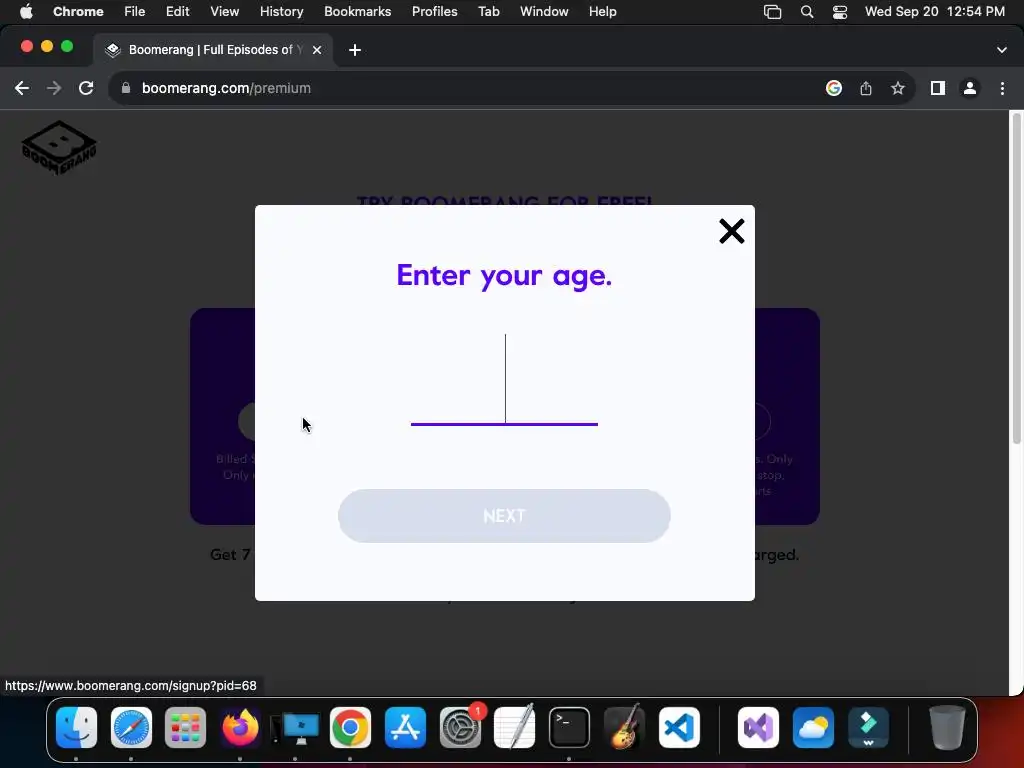Go back in Chrome
This screenshot has height=768, width=1024.
(22, 88)
